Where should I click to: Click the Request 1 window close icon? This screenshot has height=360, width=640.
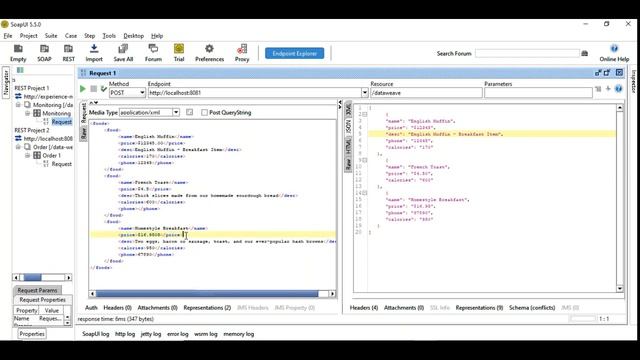[619, 73]
